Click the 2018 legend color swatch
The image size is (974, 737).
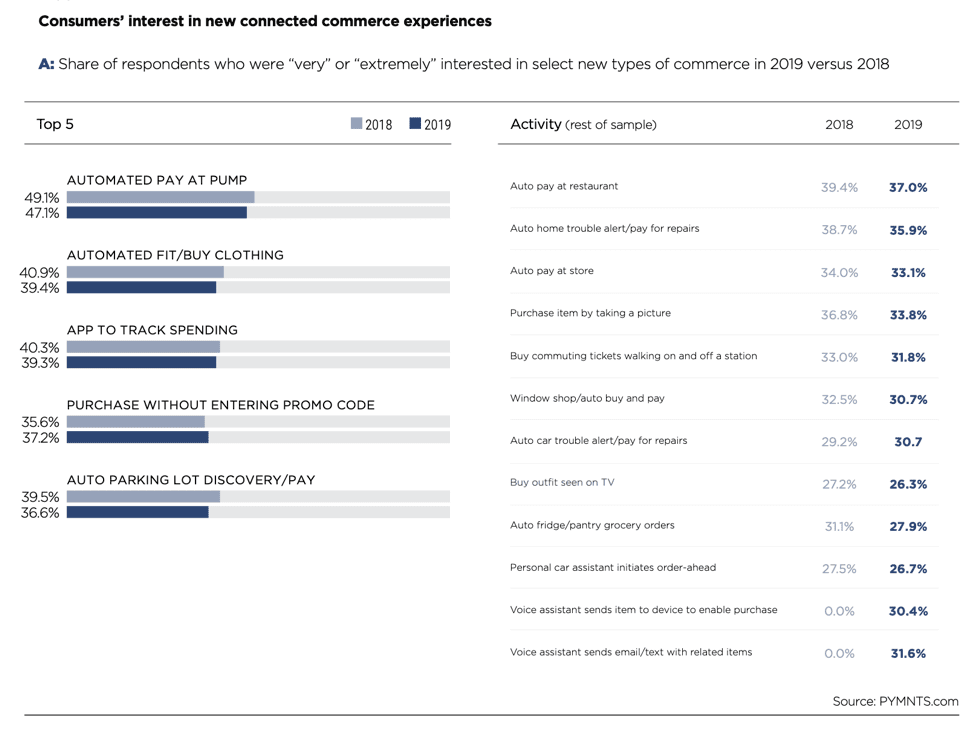coord(357,124)
